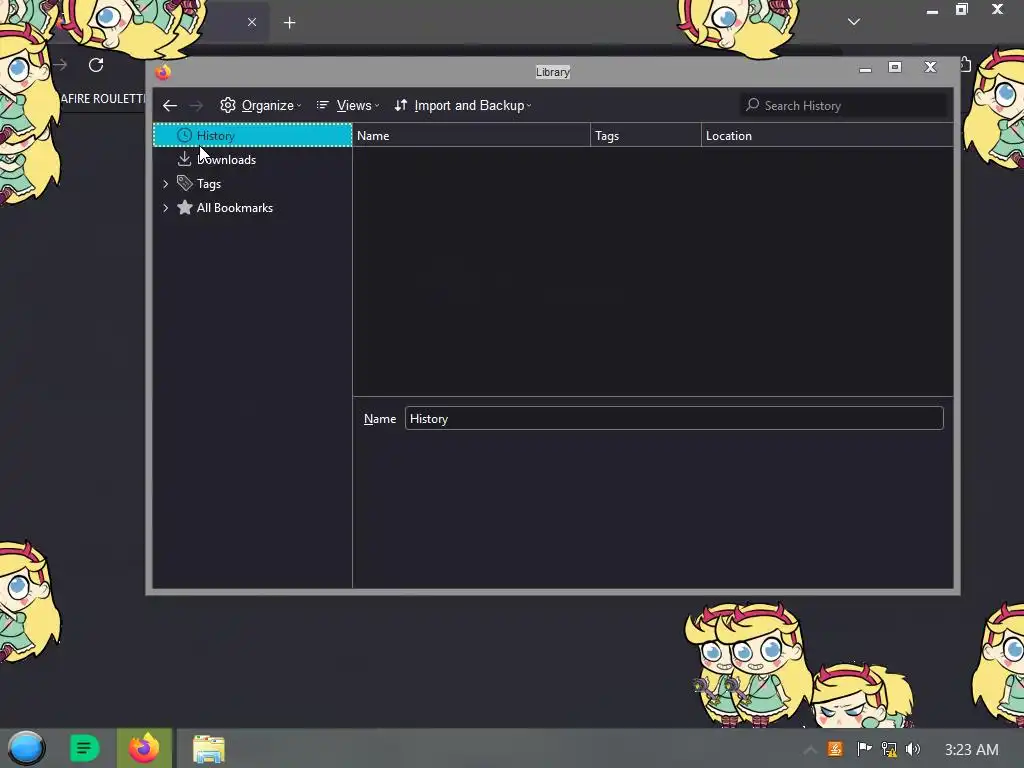Click the 3:23 AM clock

click(x=972, y=750)
